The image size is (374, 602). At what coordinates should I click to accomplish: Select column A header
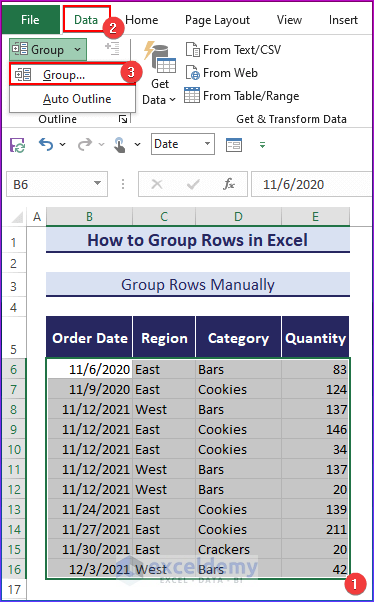(x=37, y=217)
